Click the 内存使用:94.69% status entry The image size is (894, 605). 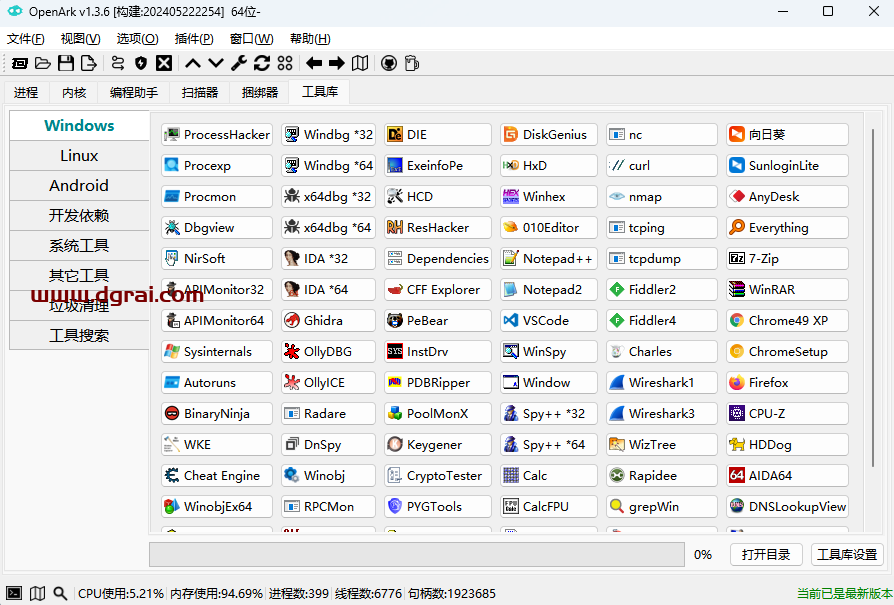217,594
